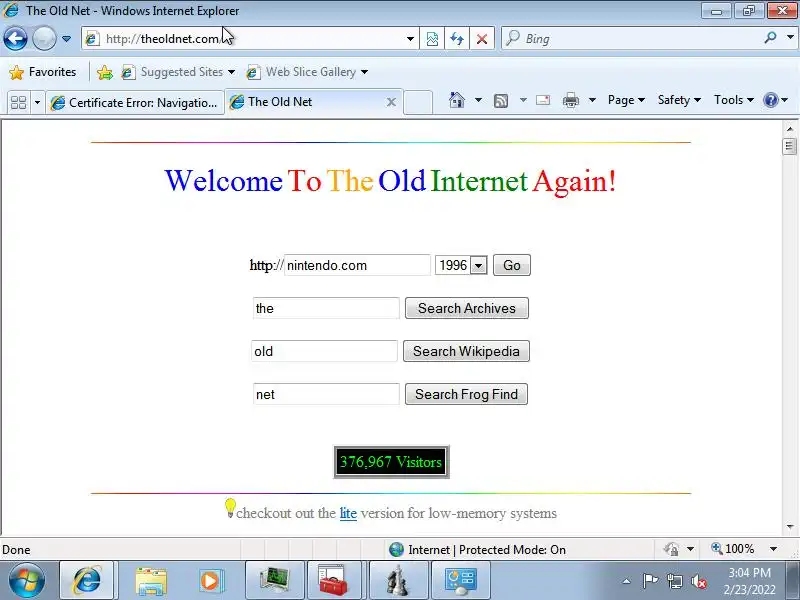The height and width of the screenshot is (600, 800).
Task: Expand the Print options dropdown arrow
Action: (592, 100)
